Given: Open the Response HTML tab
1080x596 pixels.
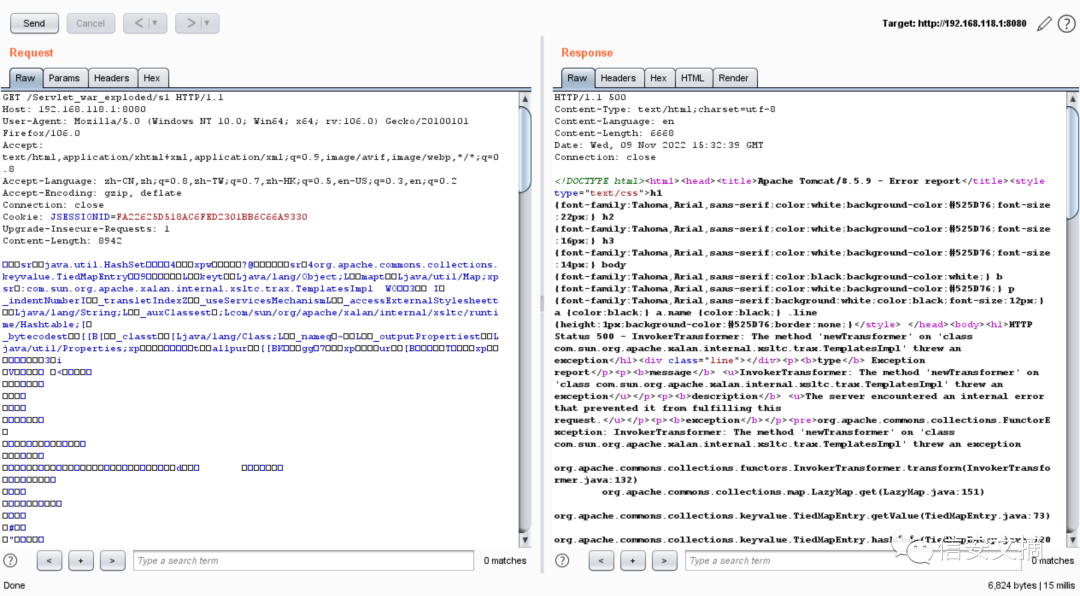Looking at the screenshot, I should point(692,78).
